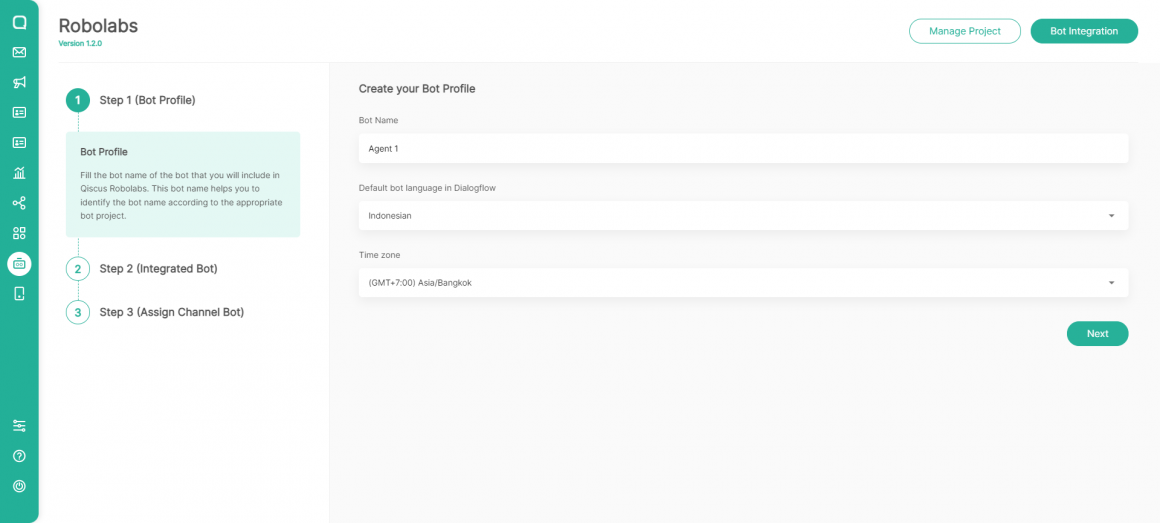Click the share nodes integration icon
This screenshot has width=1160, height=523.
point(19,203)
